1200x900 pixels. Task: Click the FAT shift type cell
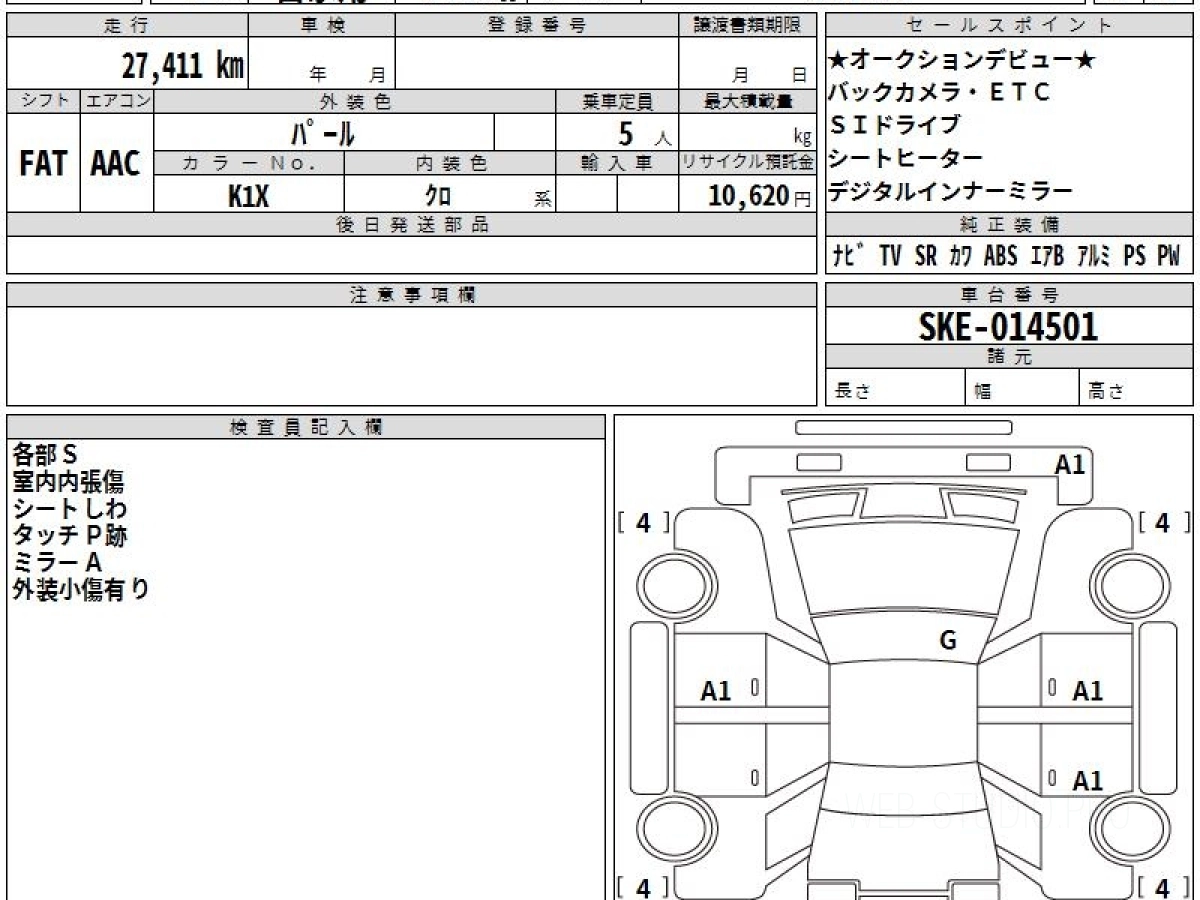(43, 164)
